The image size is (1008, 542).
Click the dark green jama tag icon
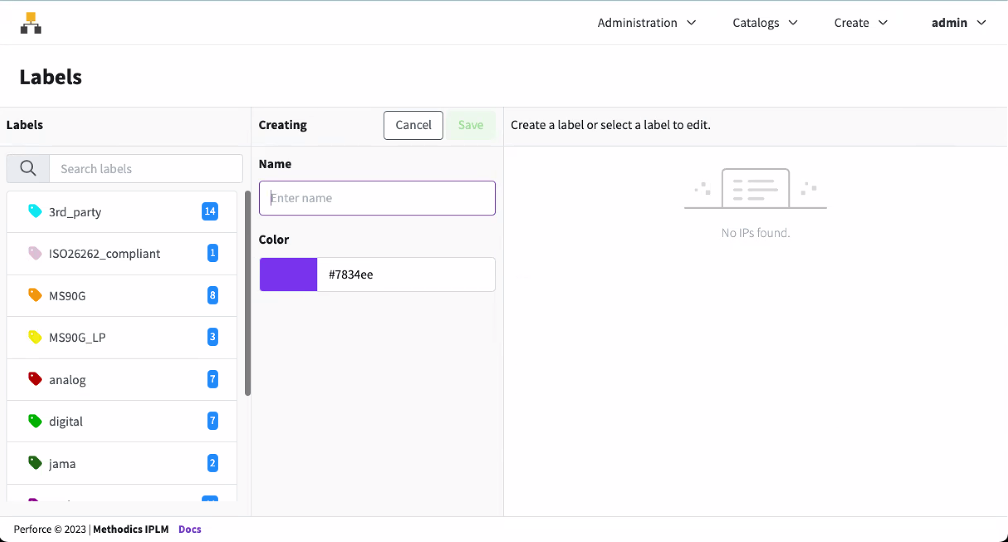[35, 464]
